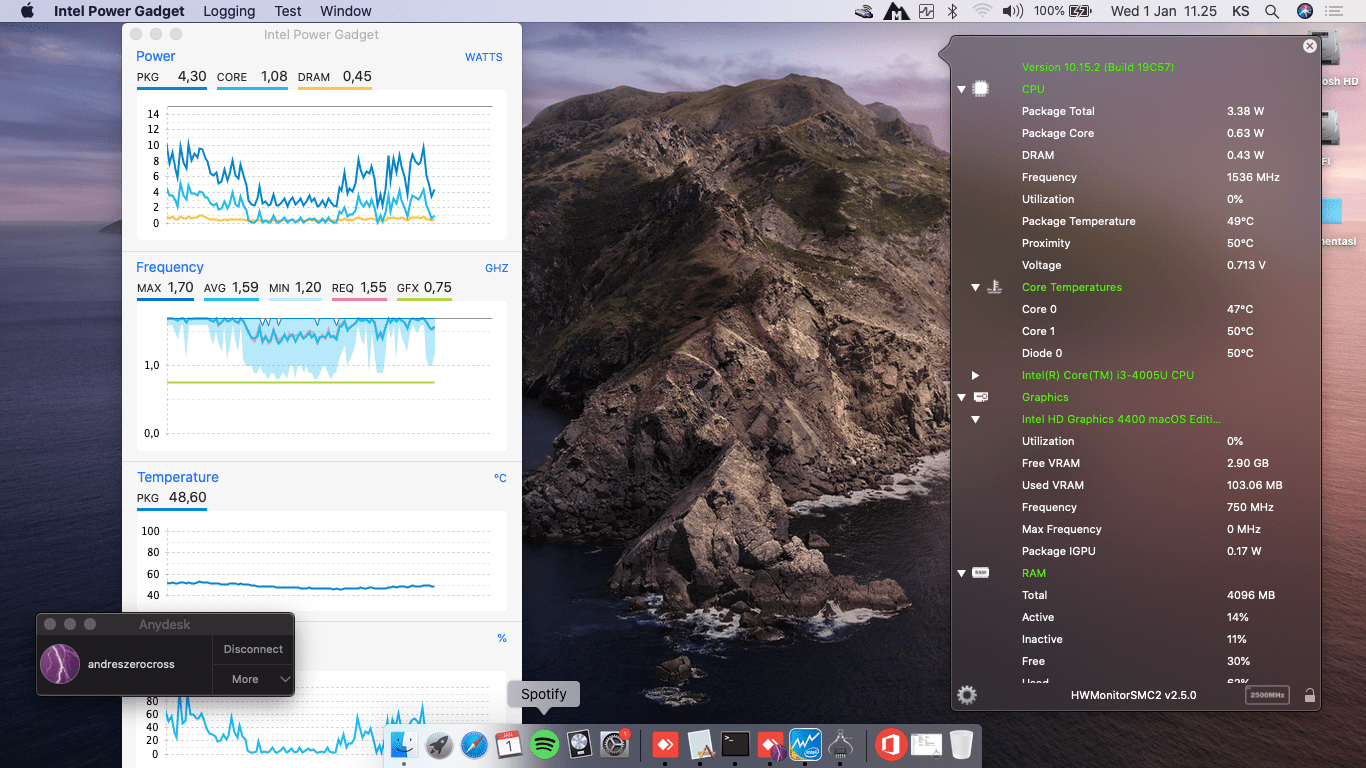Open Notification Center list icon
The height and width of the screenshot is (768, 1366).
click(1334, 11)
